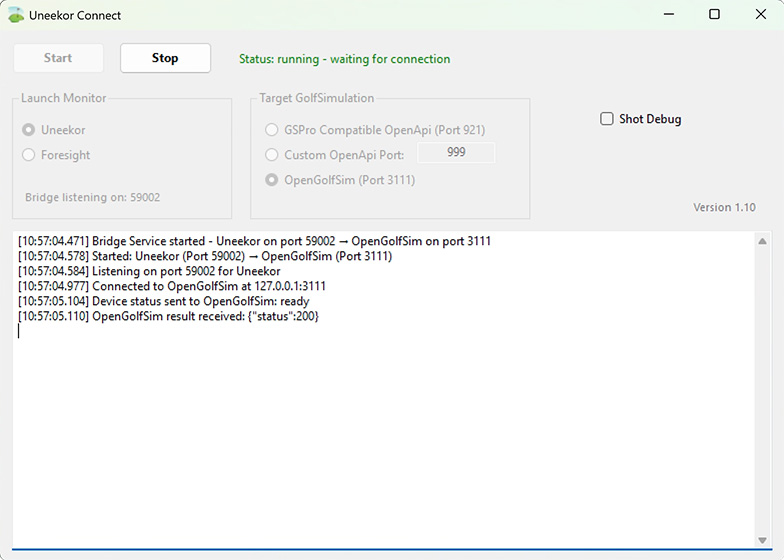
Task: Select GSPro Compatible OpenApi (Port 921)
Action: pyautogui.click(x=272, y=130)
